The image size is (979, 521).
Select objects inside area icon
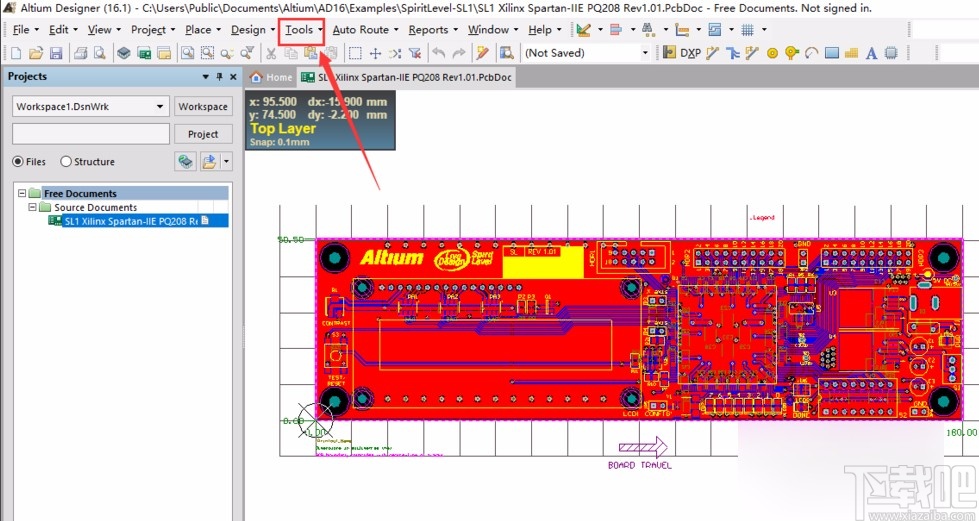pyautogui.click(x=355, y=53)
